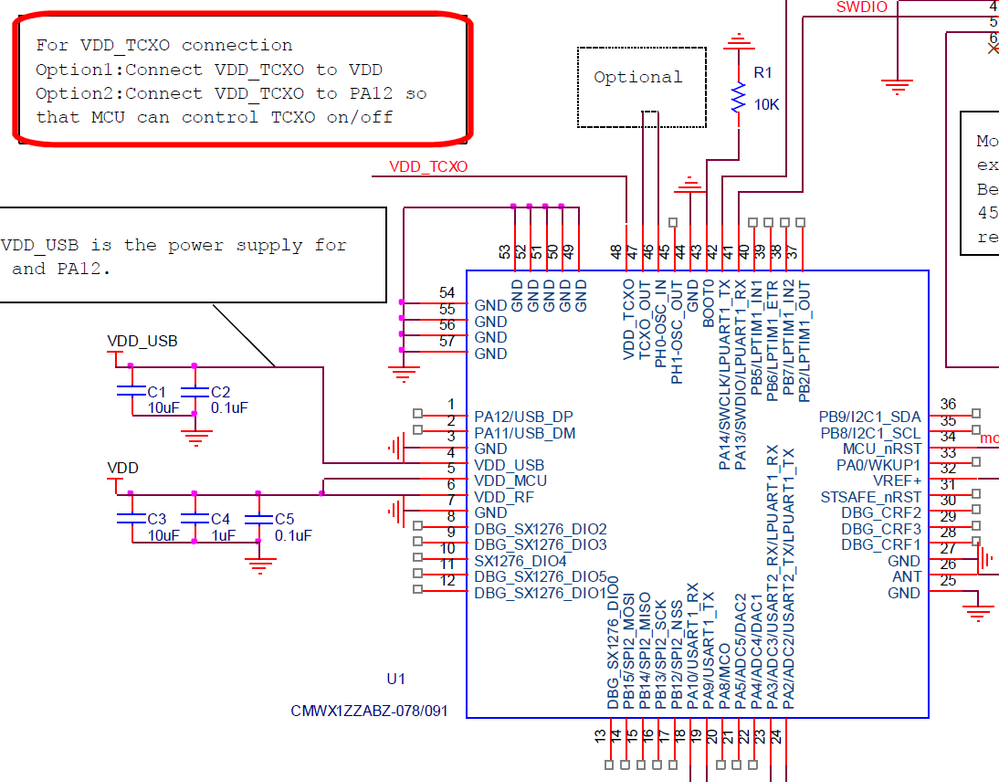Select the VDD_RF pin name
The height and width of the screenshot is (782, 999).
[x=504, y=497]
